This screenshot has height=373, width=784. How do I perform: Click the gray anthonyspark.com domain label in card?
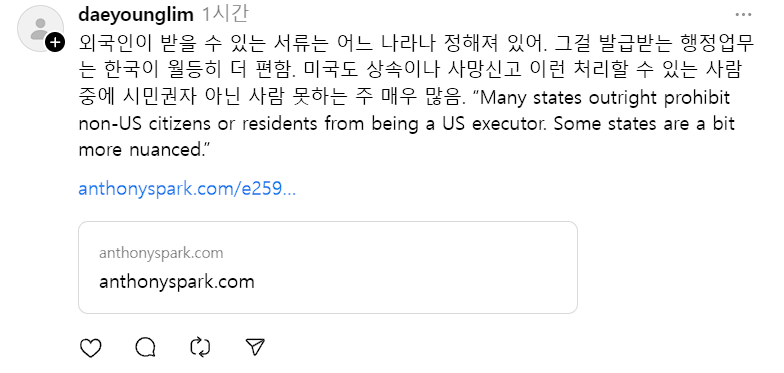(x=161, y=253)
